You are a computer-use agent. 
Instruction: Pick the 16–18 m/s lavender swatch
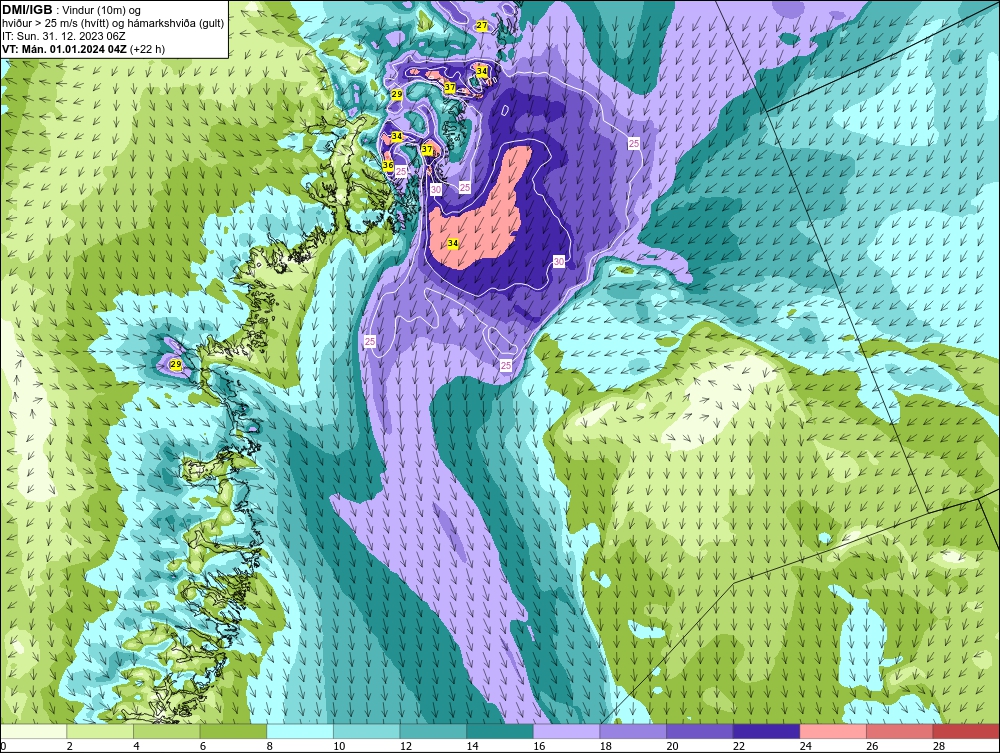point(566,731)
